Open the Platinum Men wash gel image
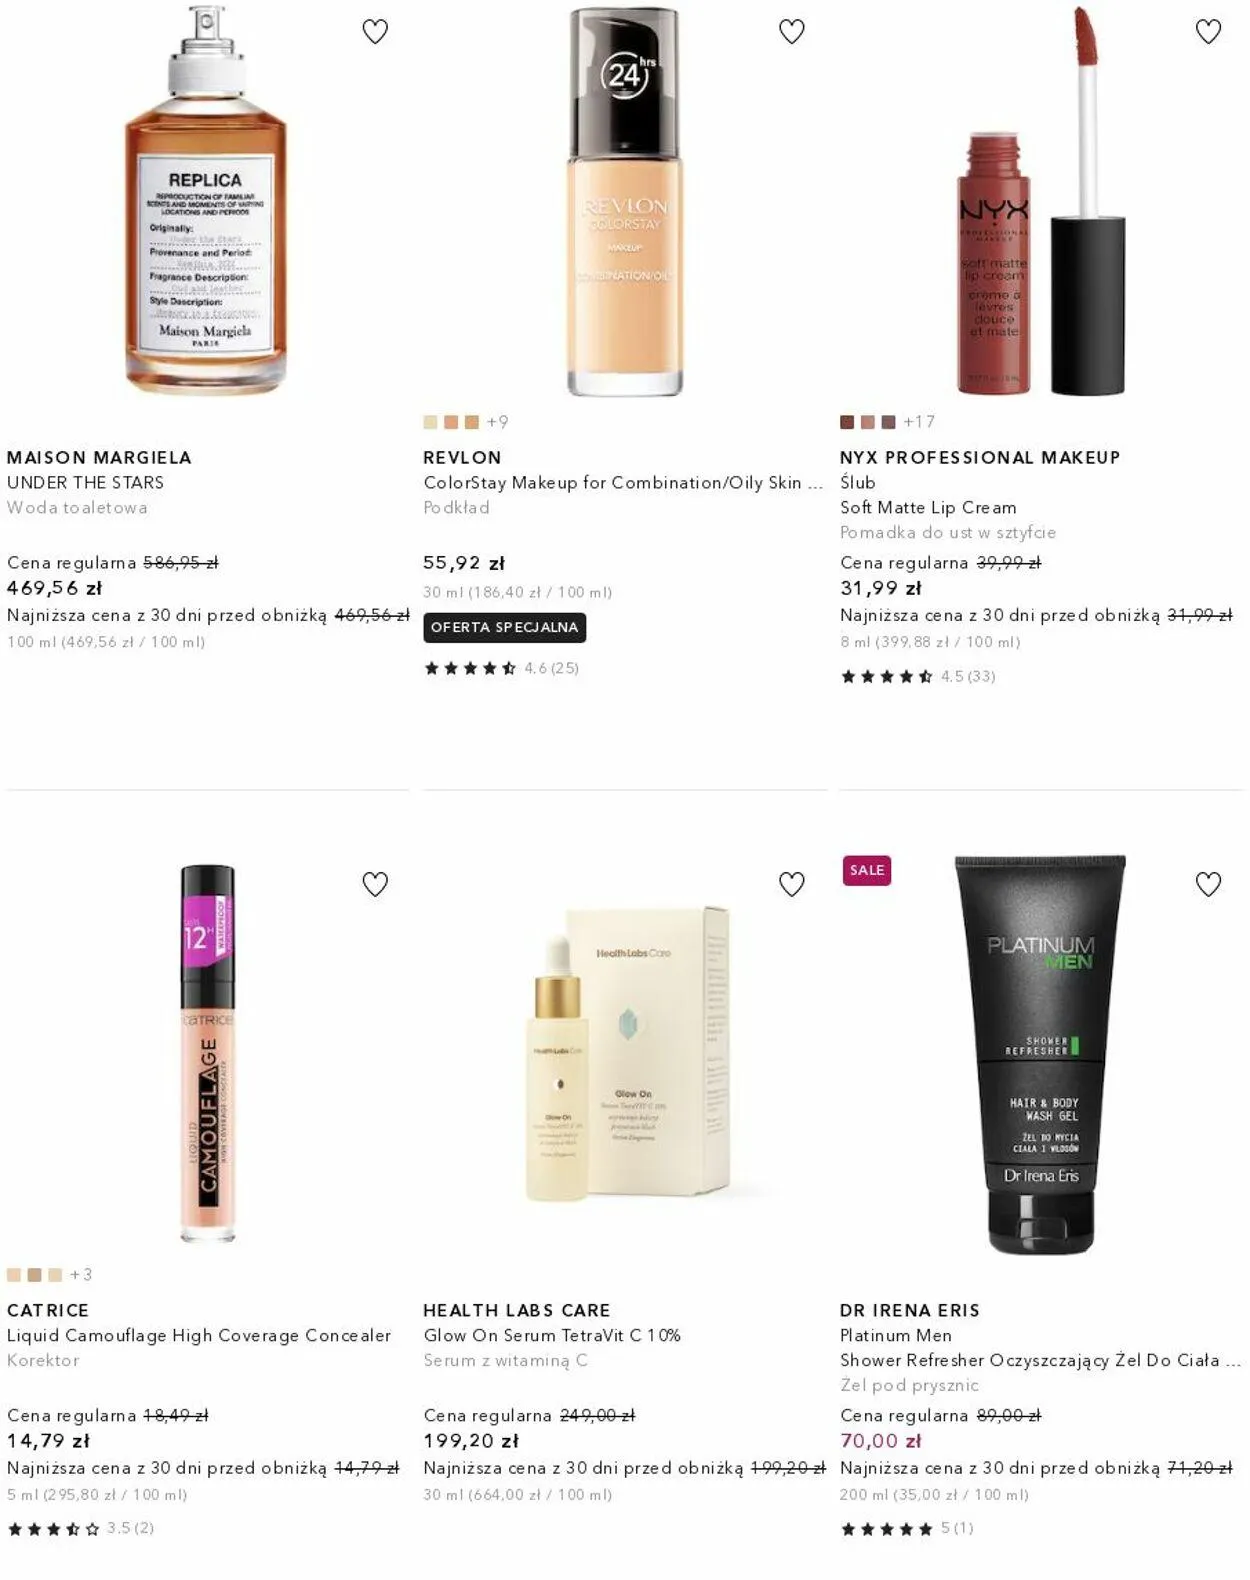The image size is (1250, 1580). click(1040, 1054)
